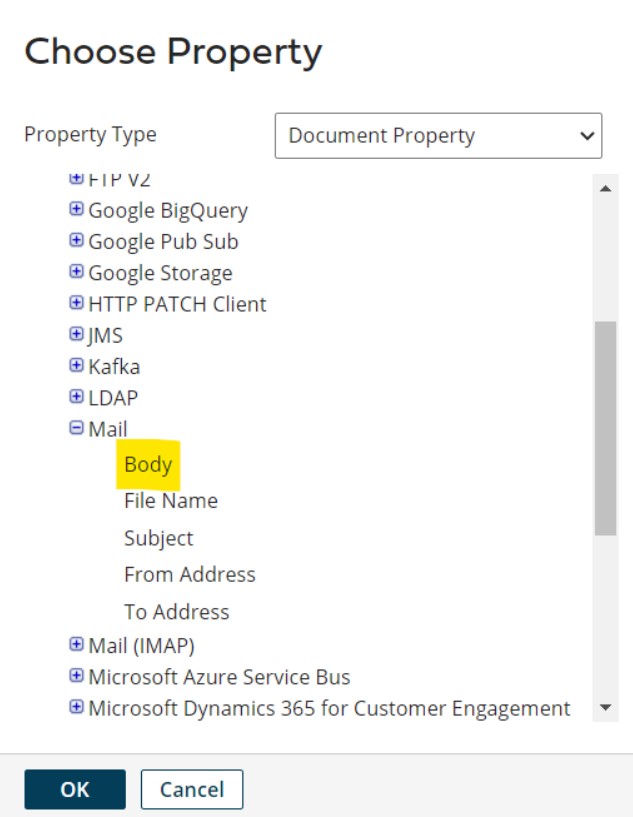Pick the From Address property

click(189, 574)
